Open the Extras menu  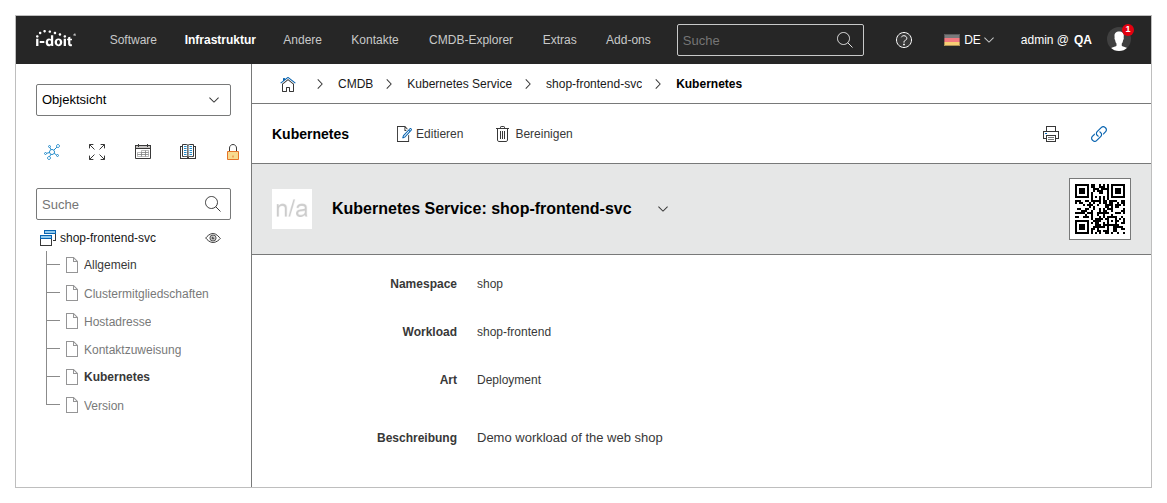pyautogui.click(x=560, y=40)
